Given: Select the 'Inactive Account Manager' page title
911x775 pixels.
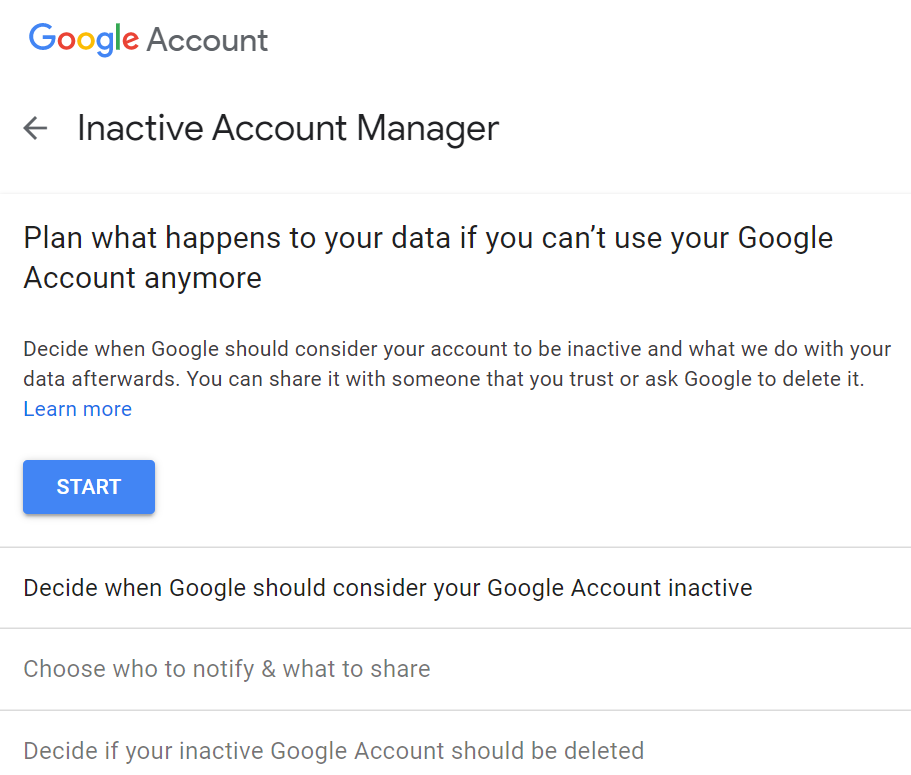Looking at the screenshot, I should [287, 128].
